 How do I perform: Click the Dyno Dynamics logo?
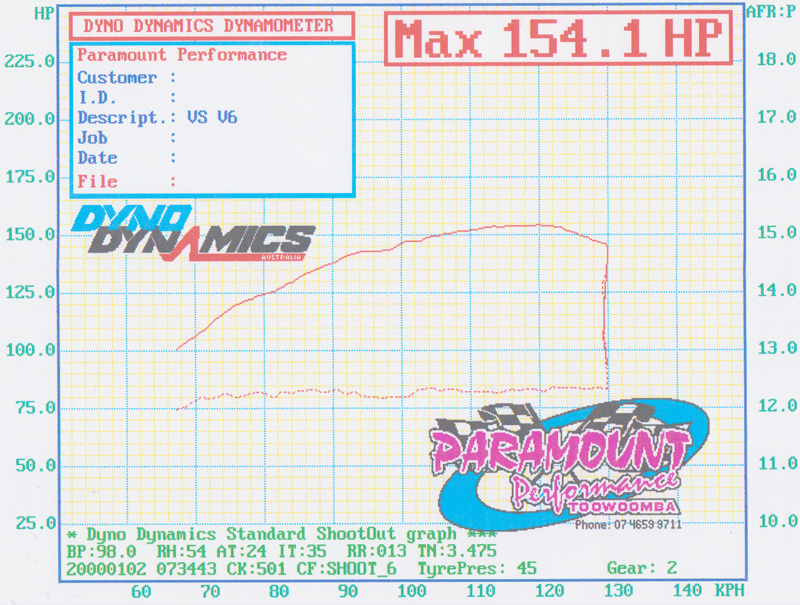[193, 233]
